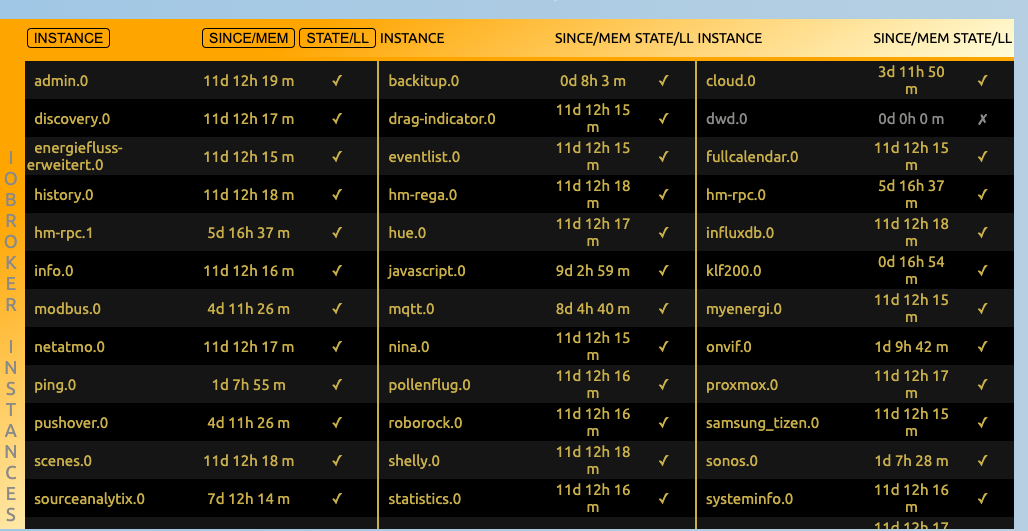Select the myenergi.0 instance name
The width and height of the screenshot is (1028, 531).
(743, 309)
